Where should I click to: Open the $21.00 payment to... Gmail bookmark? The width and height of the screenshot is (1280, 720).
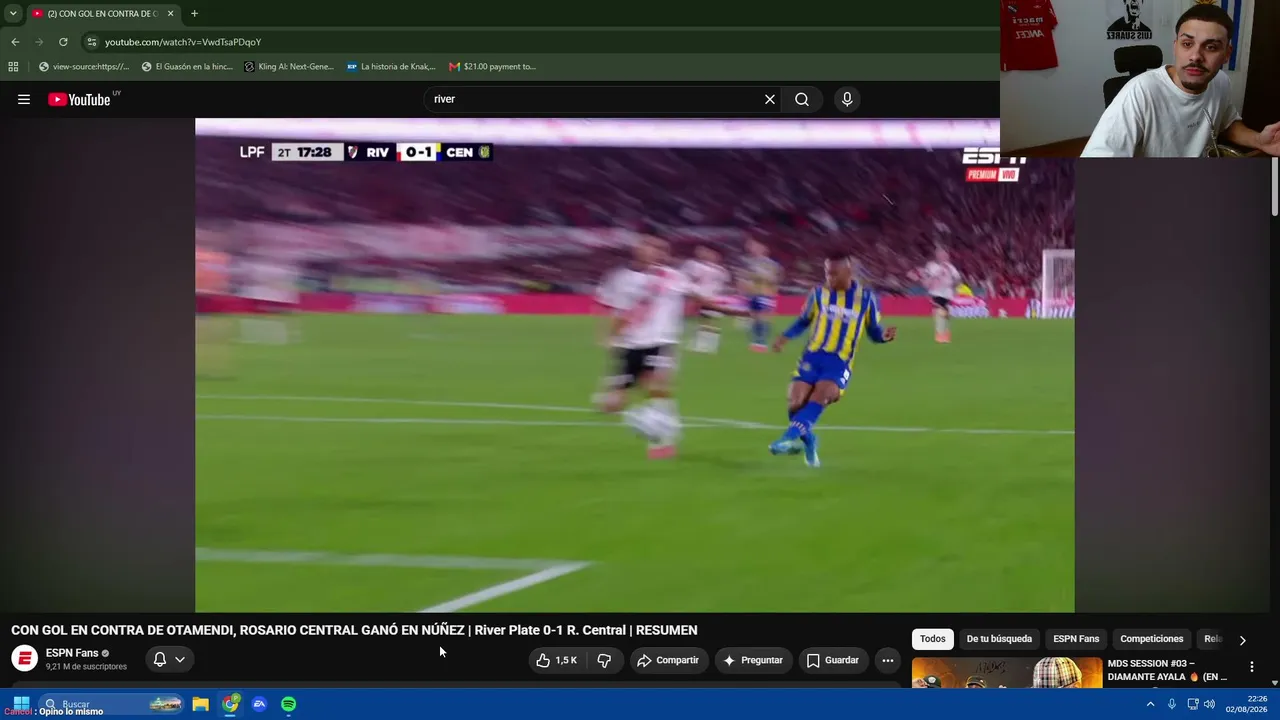pos(492,67)
